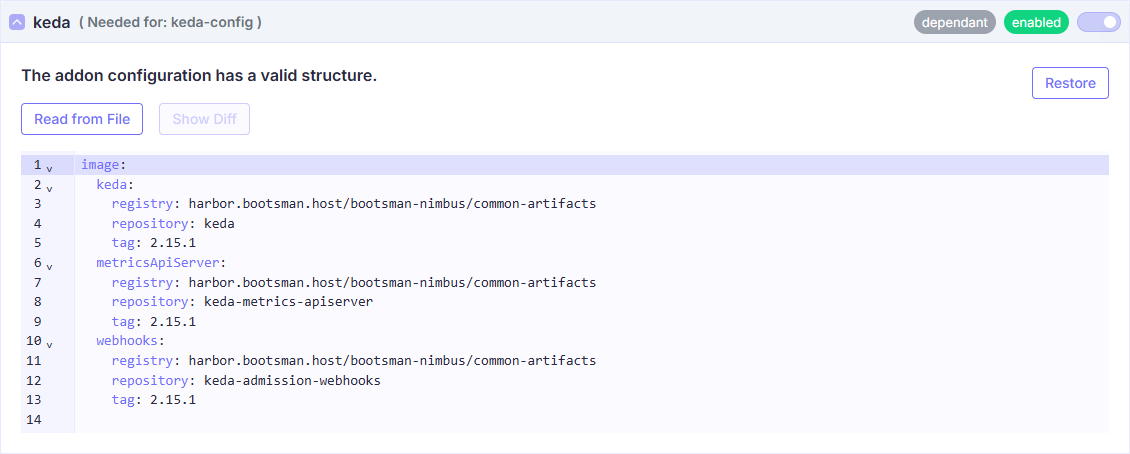This screenshot has width=1130, height=454.
Task: Click the registry URL on line 3
Action: (x=392, y=204)
